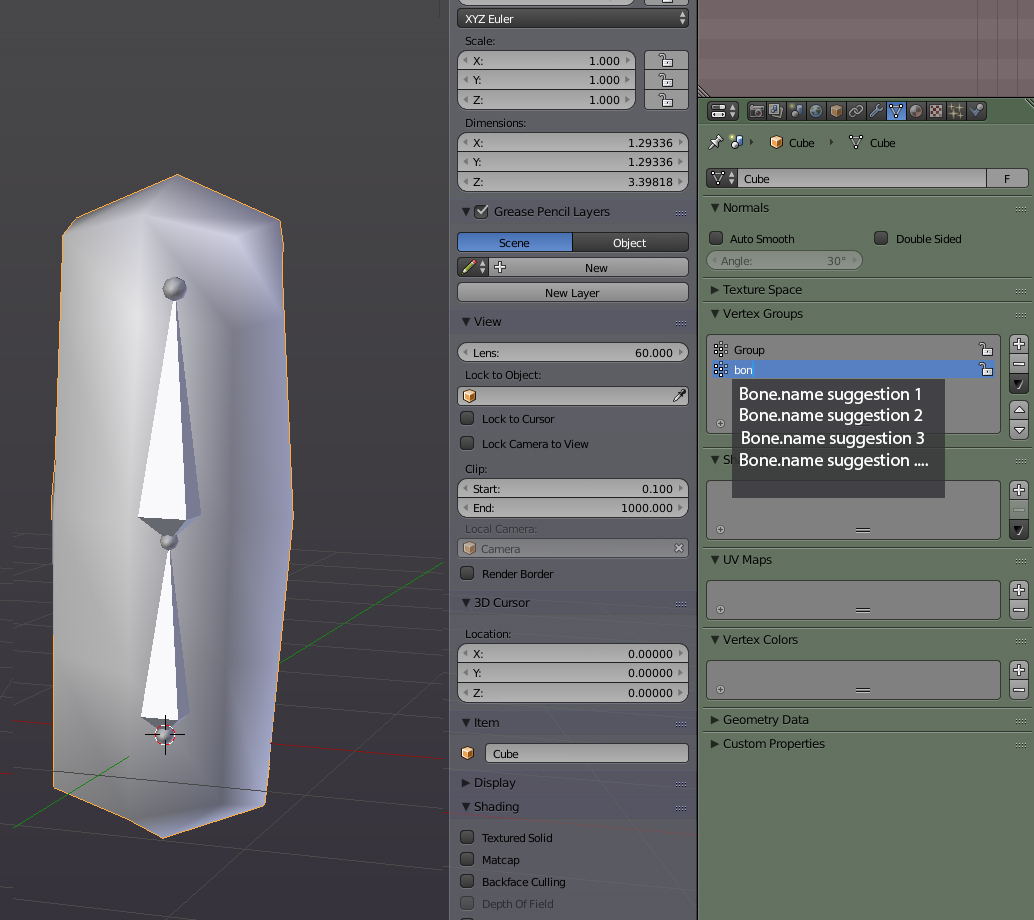Enable the Matcap checkbox
Screen dimensions: 1034x920
pos(467,859)
